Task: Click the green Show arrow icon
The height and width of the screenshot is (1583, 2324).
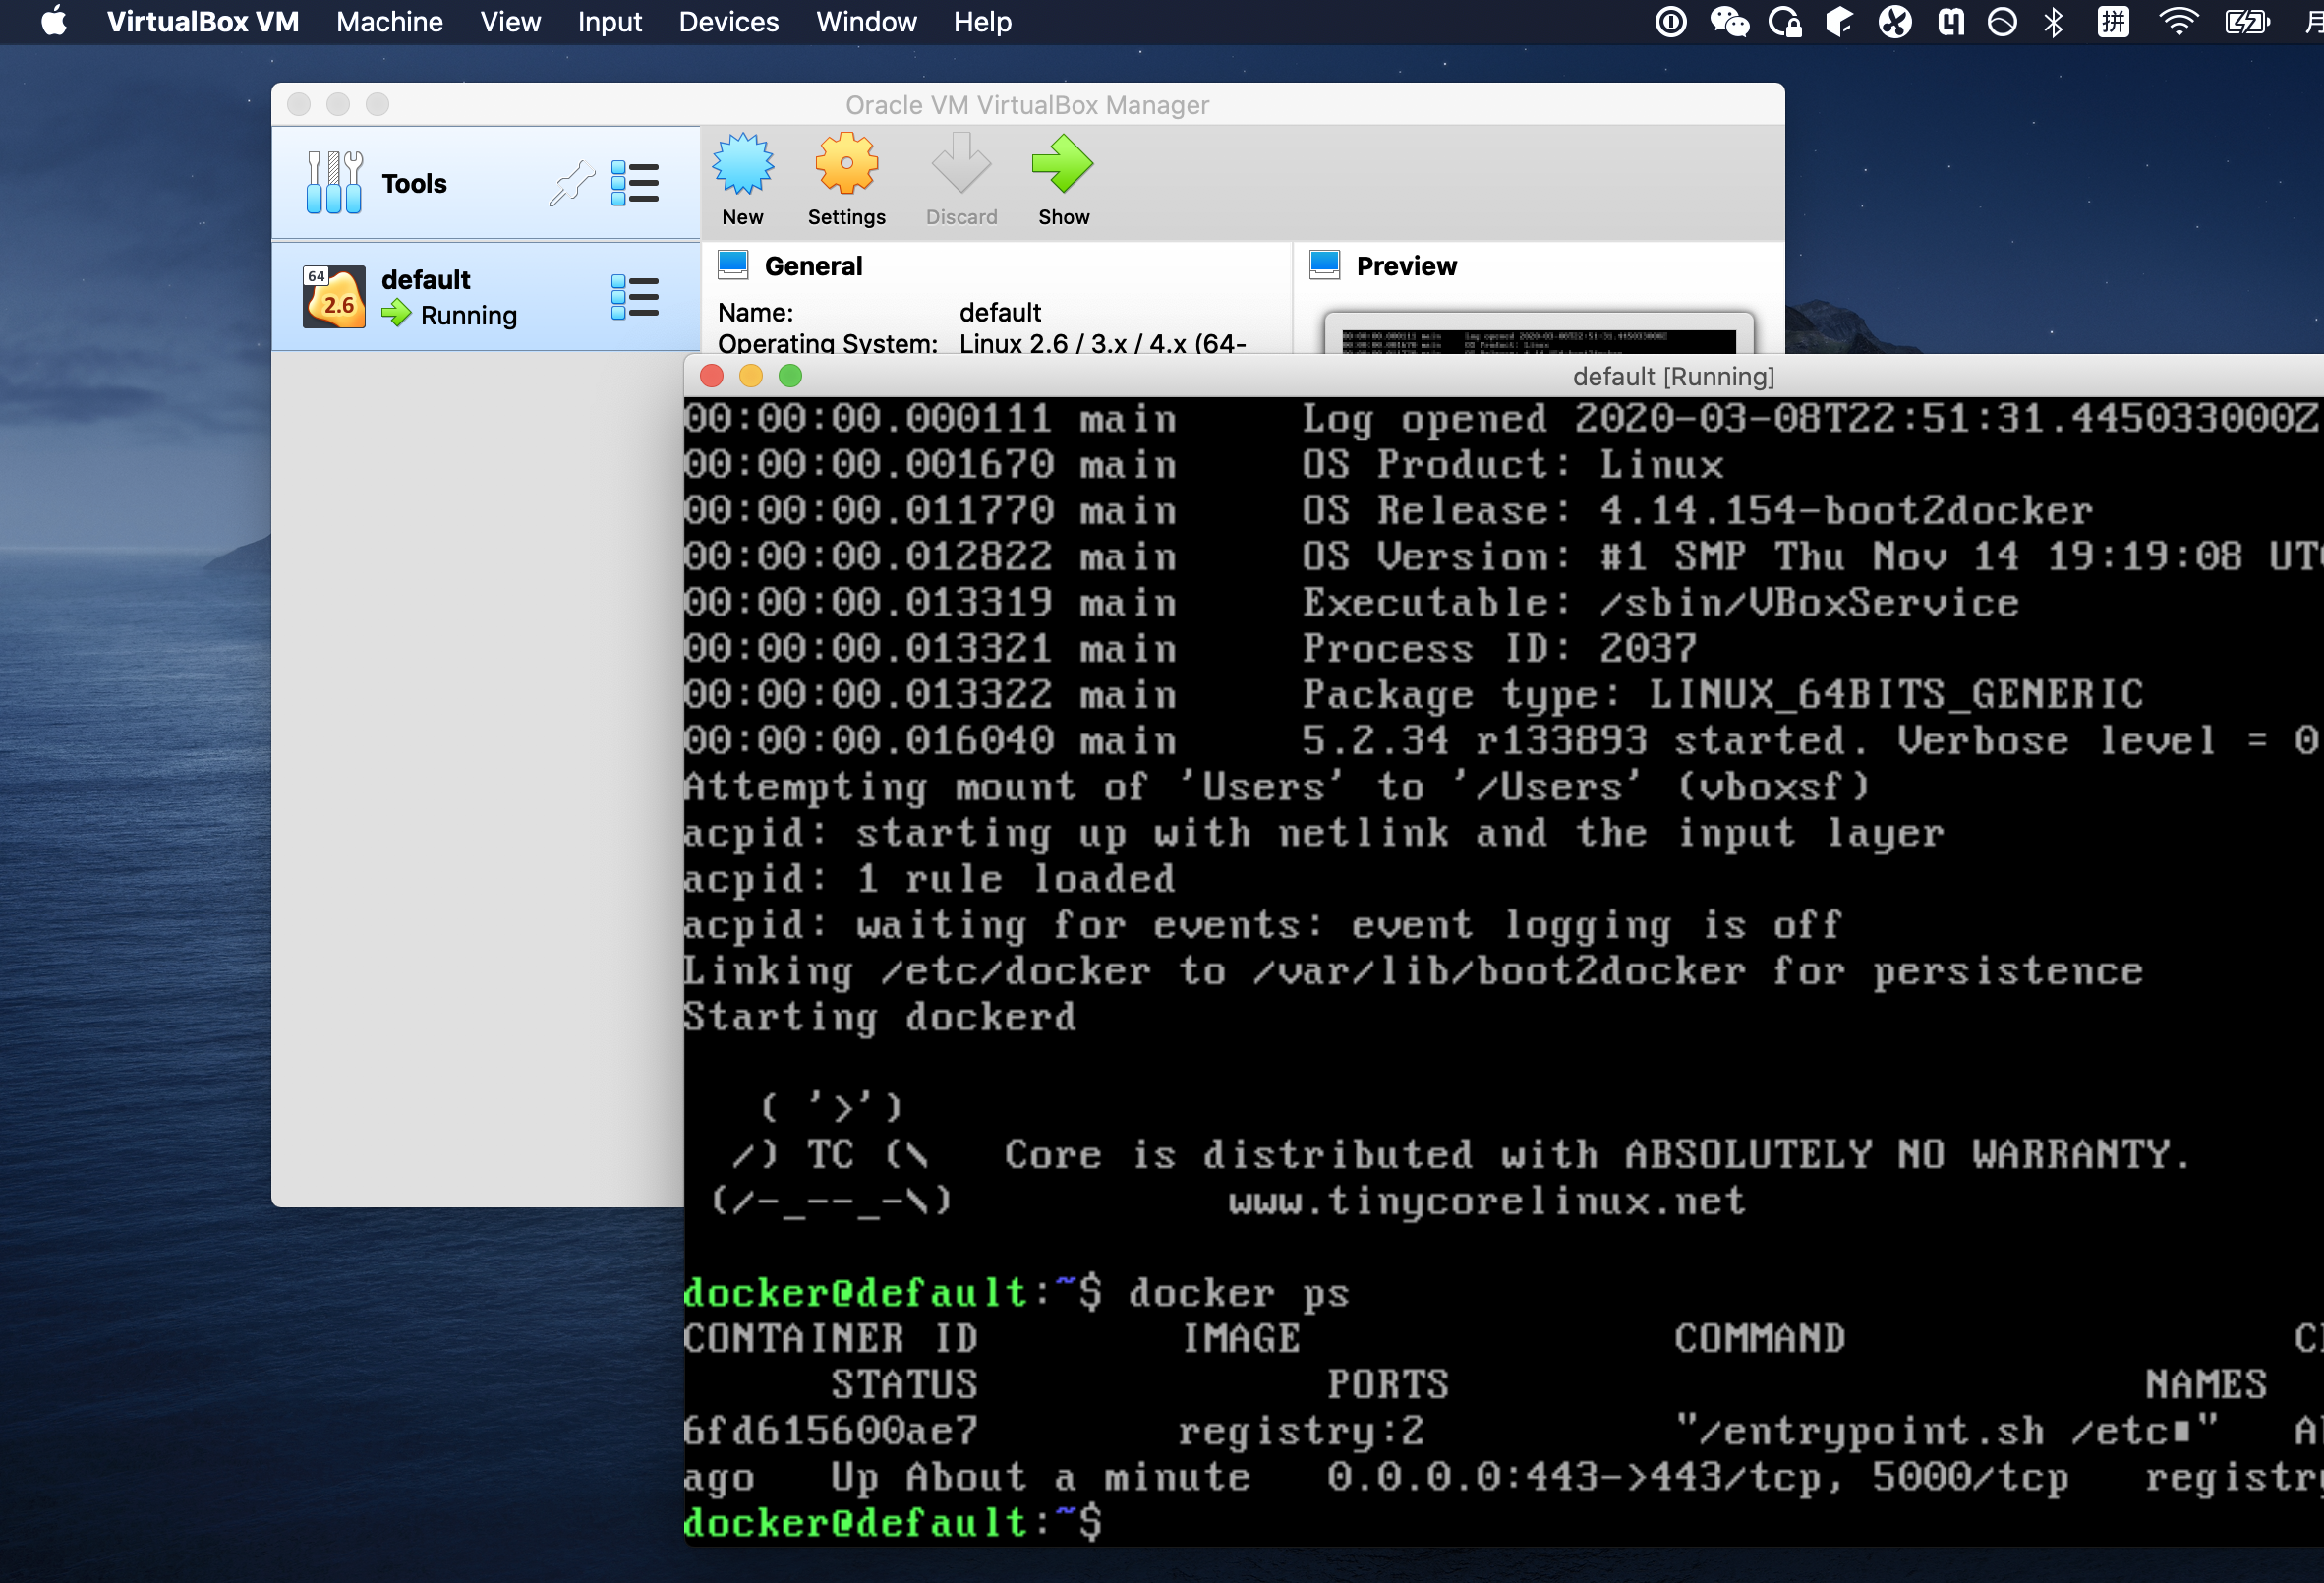Action: (x=1062, y=165)
